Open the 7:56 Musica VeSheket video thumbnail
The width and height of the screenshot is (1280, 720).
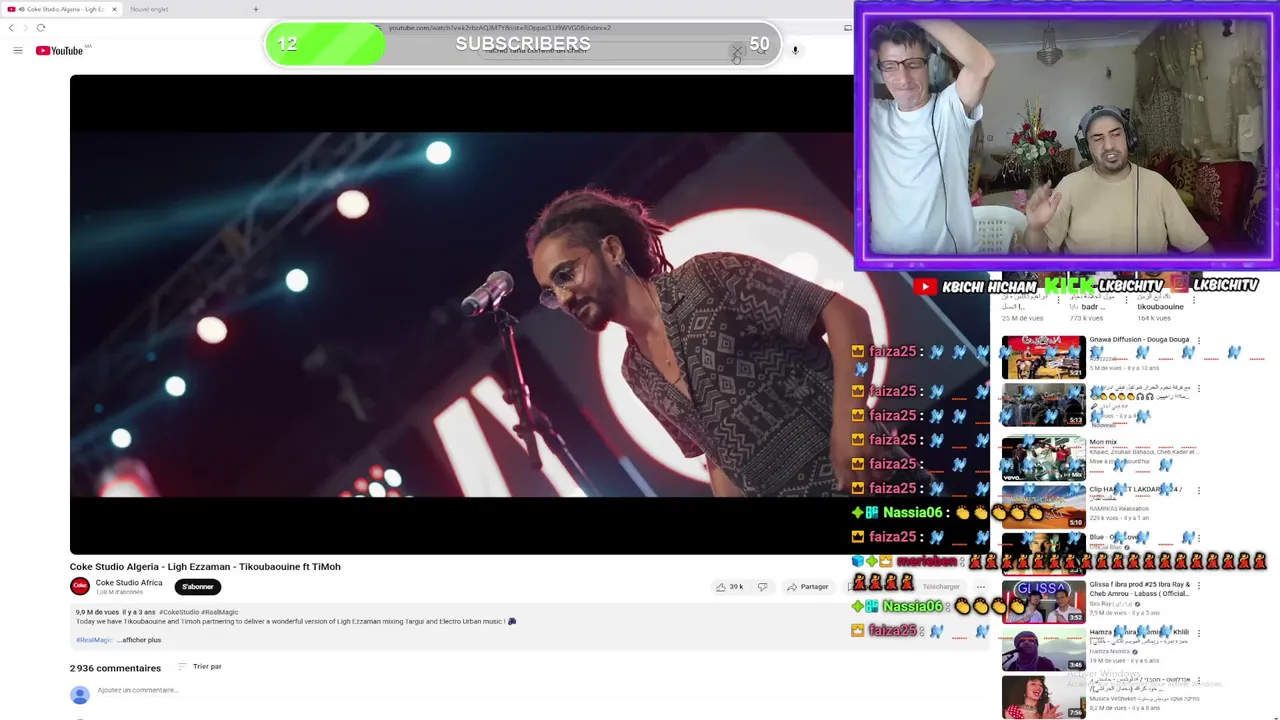click(1043, 698)
